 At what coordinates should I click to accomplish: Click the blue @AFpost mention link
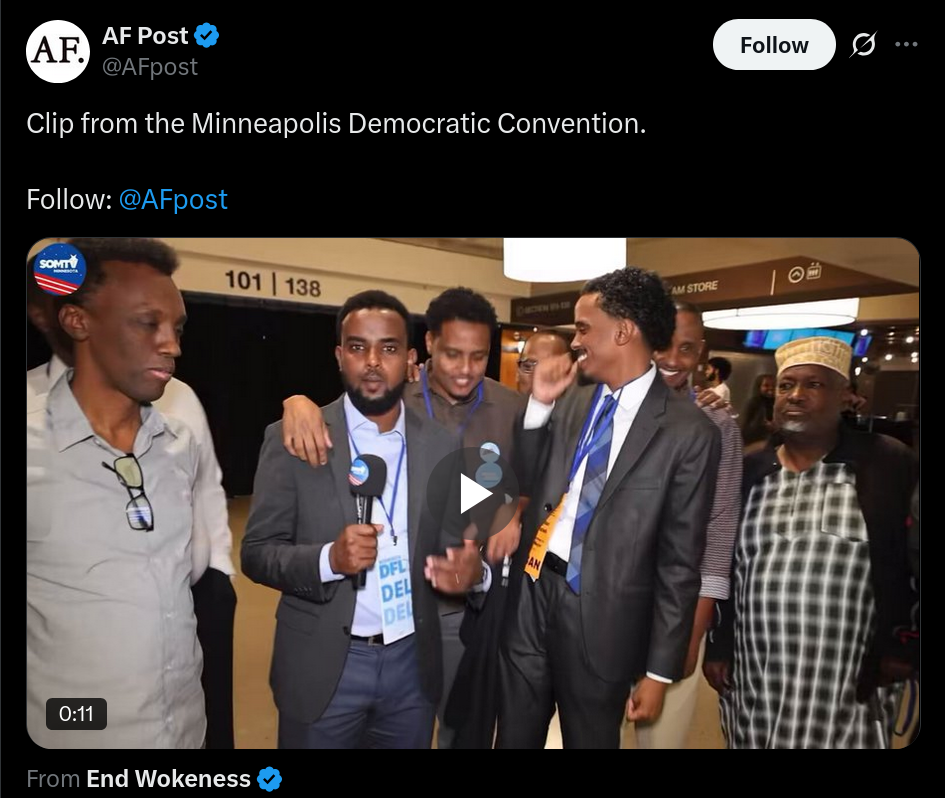(173, 200)
